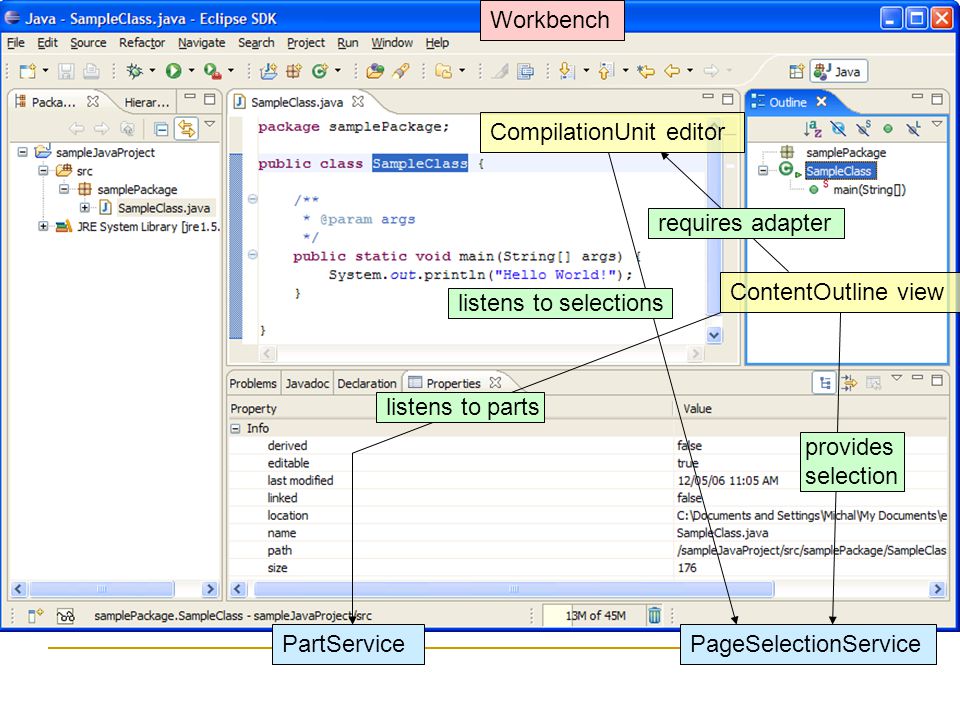Toggle Hide Static Members in Outline
Screen dimensions: 960x720
pos(863,128)
